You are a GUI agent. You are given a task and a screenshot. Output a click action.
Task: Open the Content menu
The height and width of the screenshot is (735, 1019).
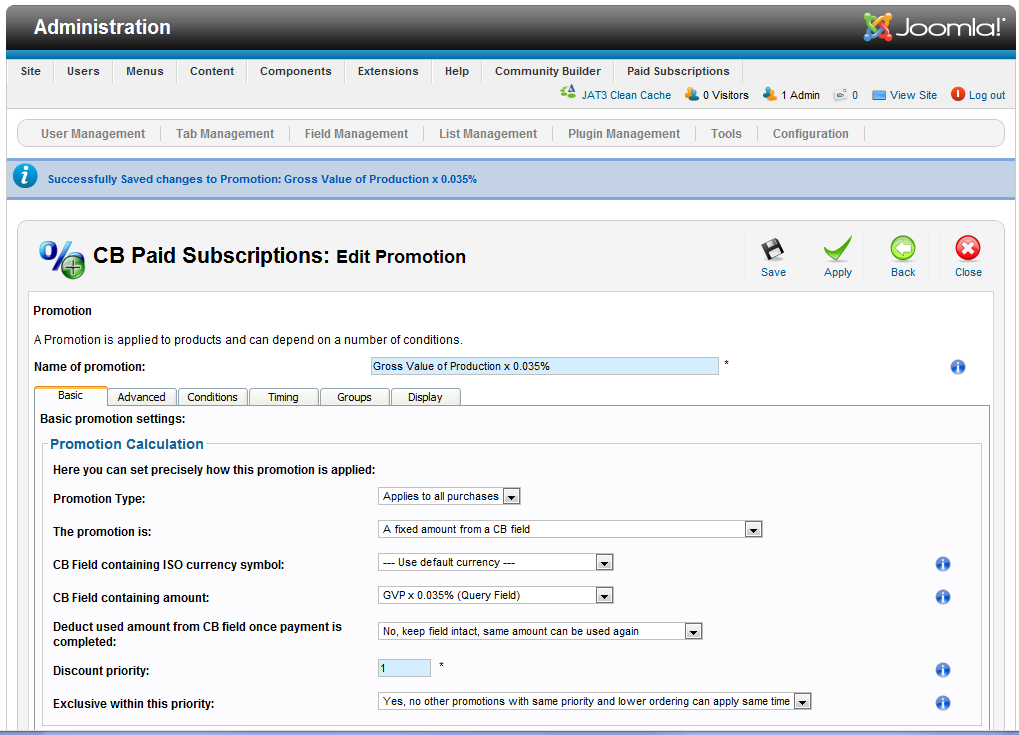click(x=212, y=71)
